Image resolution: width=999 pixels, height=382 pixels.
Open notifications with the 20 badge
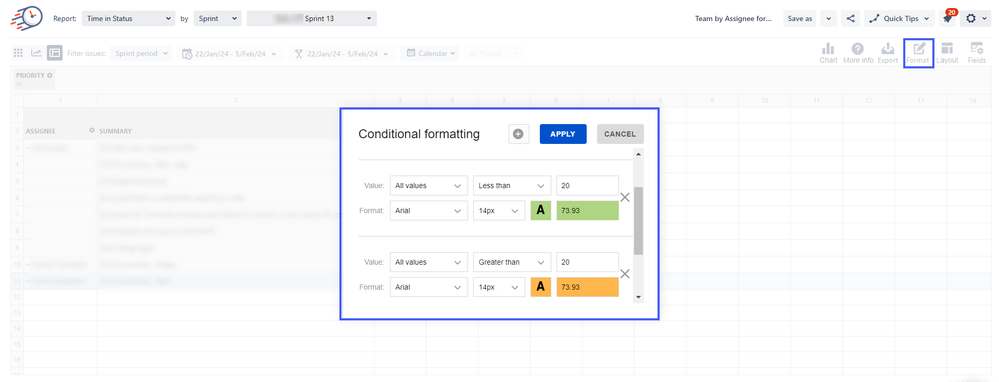[x=947, y=17]
